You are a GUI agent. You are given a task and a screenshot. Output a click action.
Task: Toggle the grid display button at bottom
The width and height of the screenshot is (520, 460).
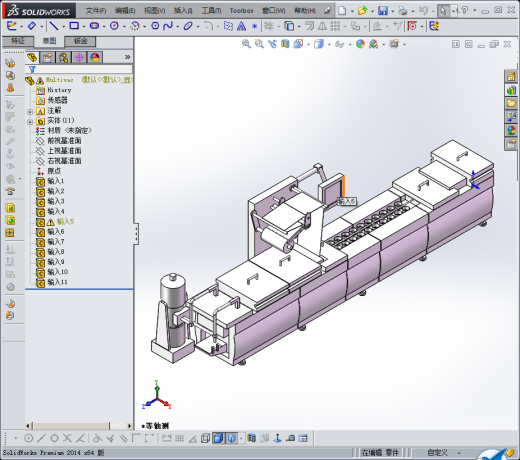coord(179,438)
